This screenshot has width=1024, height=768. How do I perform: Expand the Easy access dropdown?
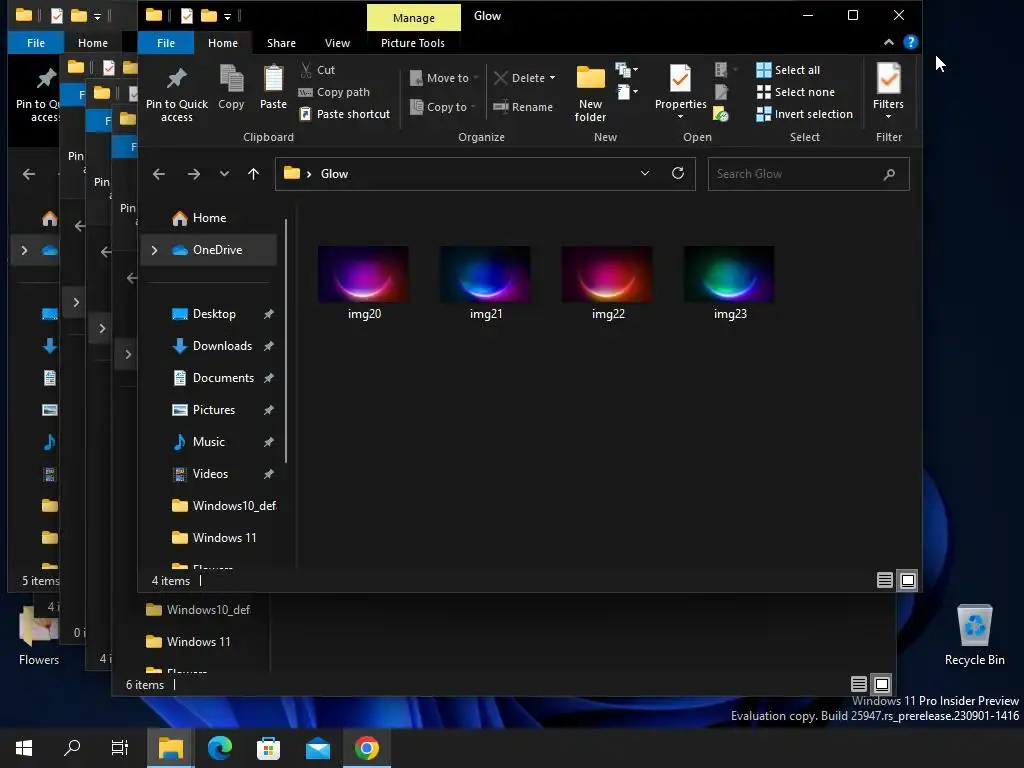(628, 92)
